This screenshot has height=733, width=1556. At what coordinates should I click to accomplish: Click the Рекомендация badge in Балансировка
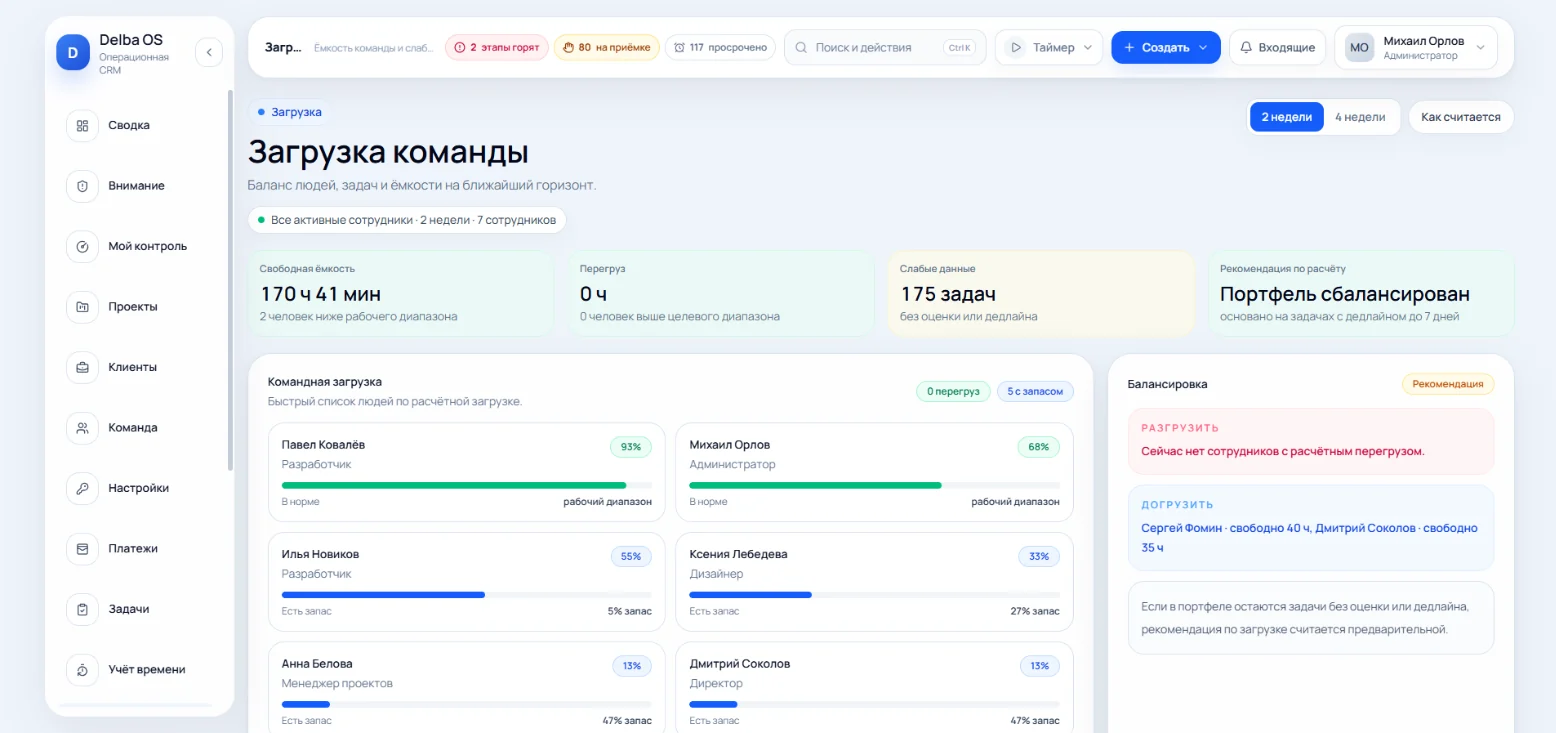click(1448, 384)
